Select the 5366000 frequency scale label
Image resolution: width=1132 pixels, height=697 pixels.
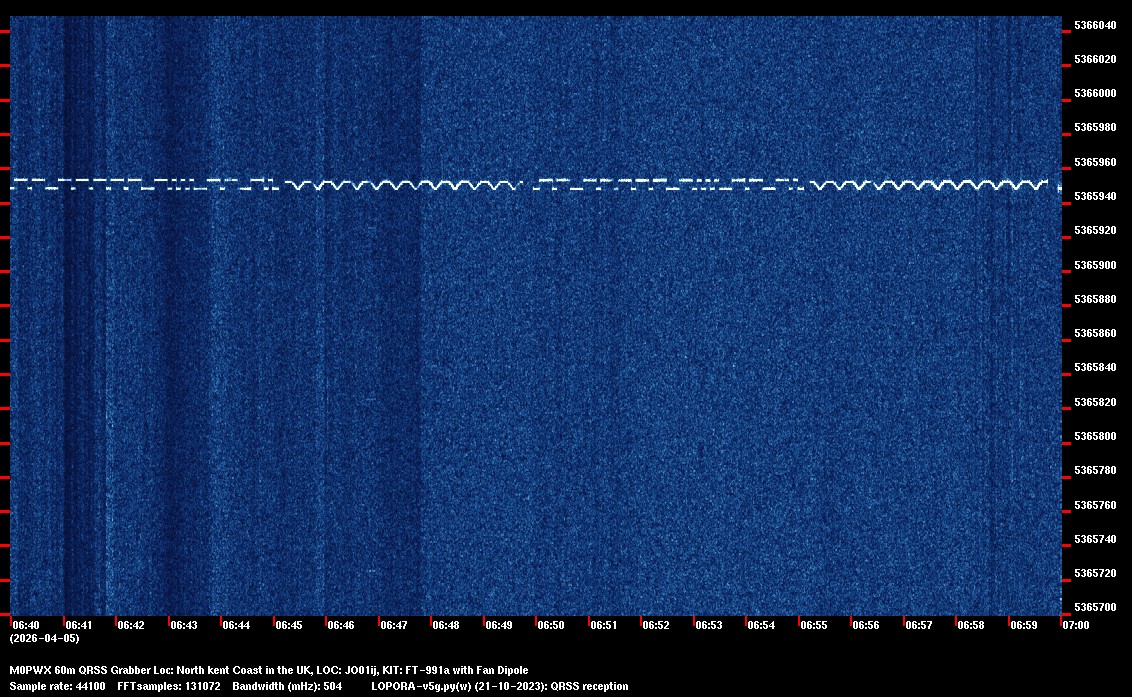[1095, 93]
